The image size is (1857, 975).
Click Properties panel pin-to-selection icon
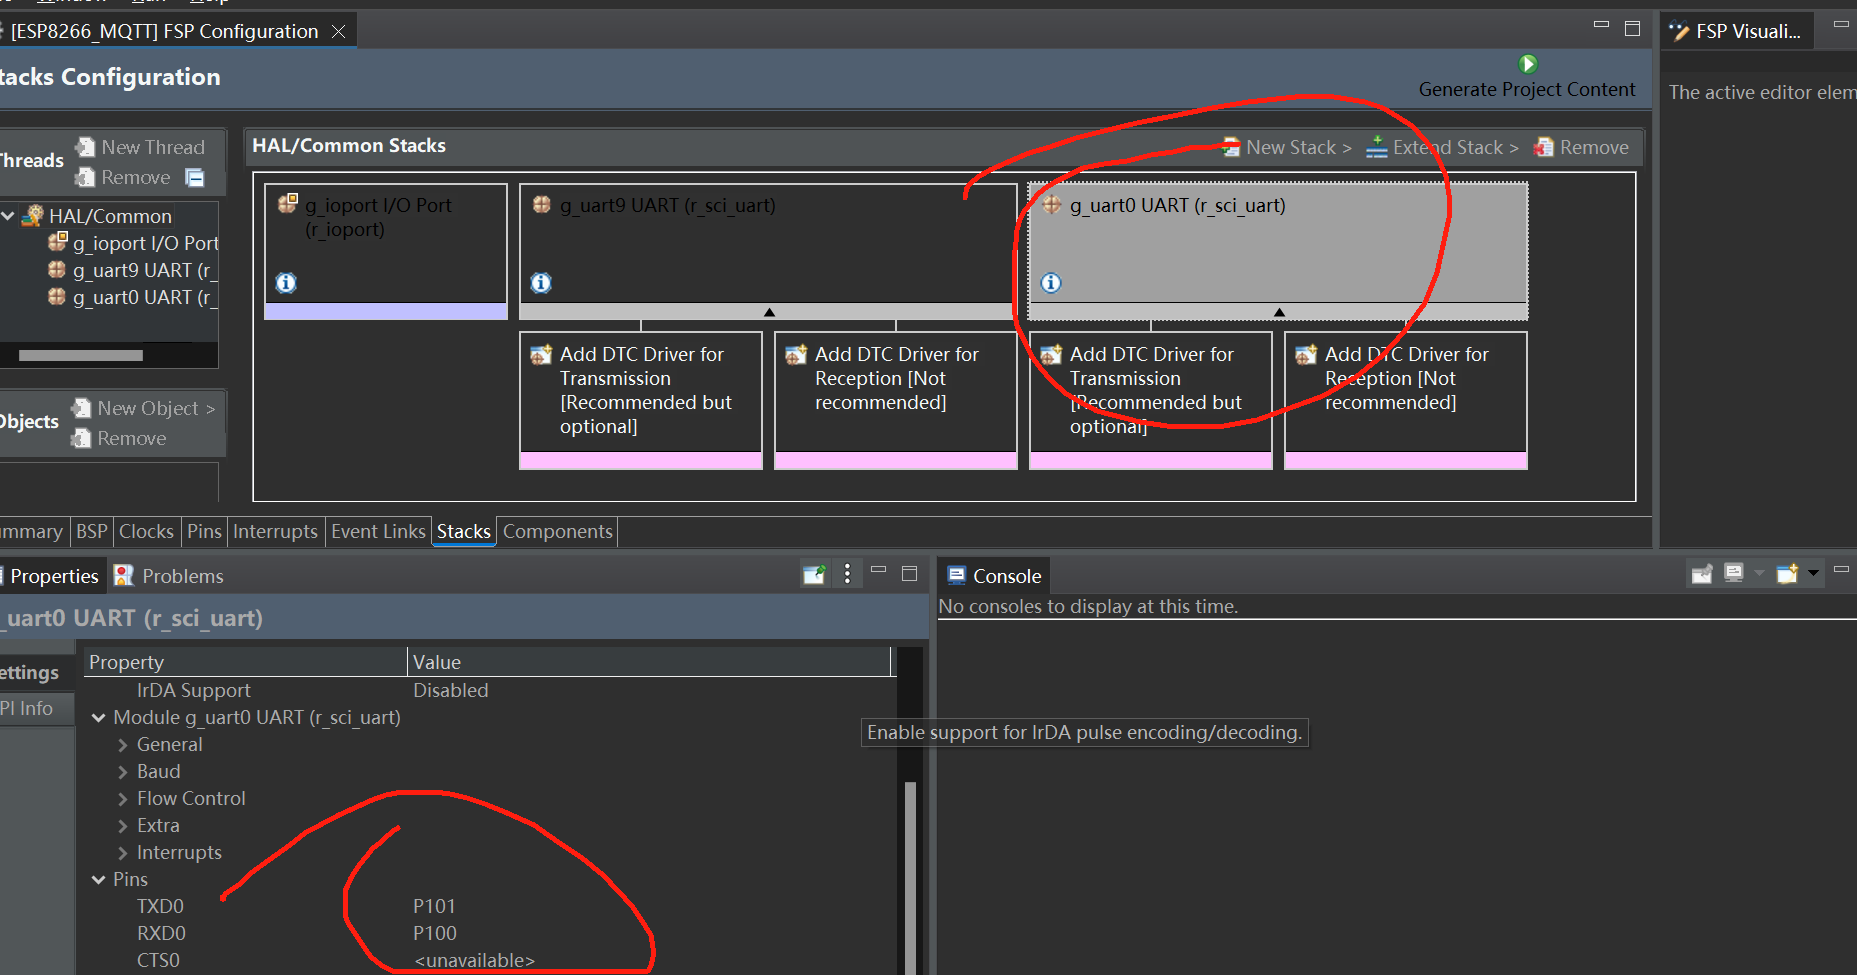click(814, 574)
